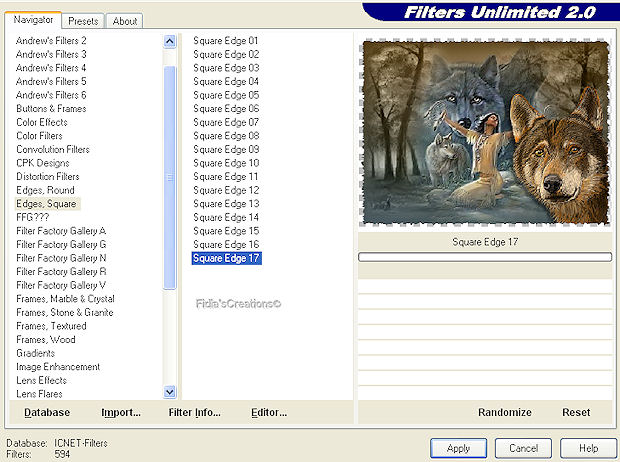Choose Square Edge 02 filter
This screenshot has width=620, height=462.
[226, 54]
